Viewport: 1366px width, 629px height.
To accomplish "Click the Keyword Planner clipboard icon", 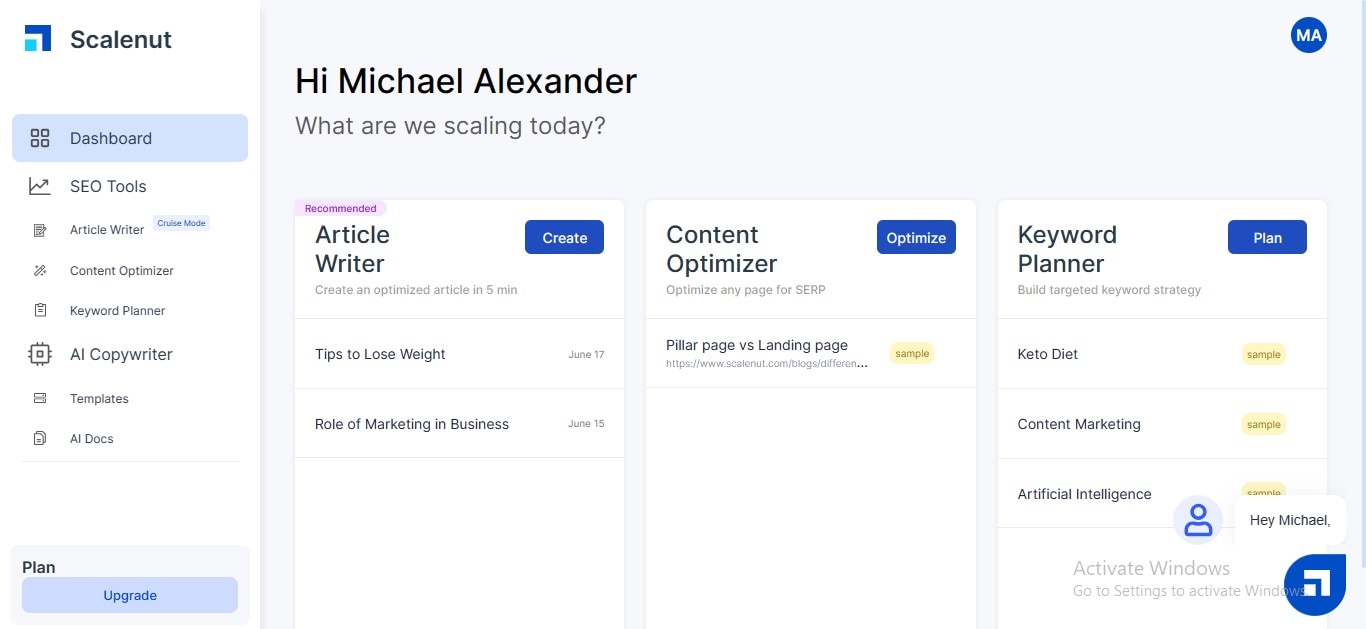I will tap(40, 311).
